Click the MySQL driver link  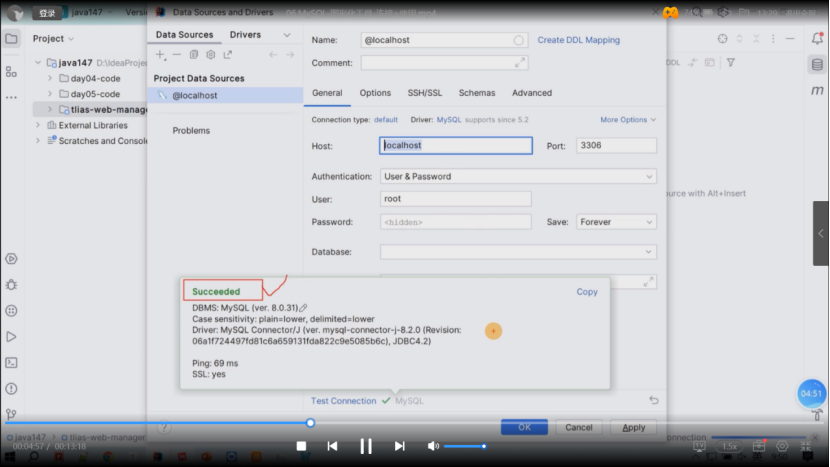tap(449, 120)
